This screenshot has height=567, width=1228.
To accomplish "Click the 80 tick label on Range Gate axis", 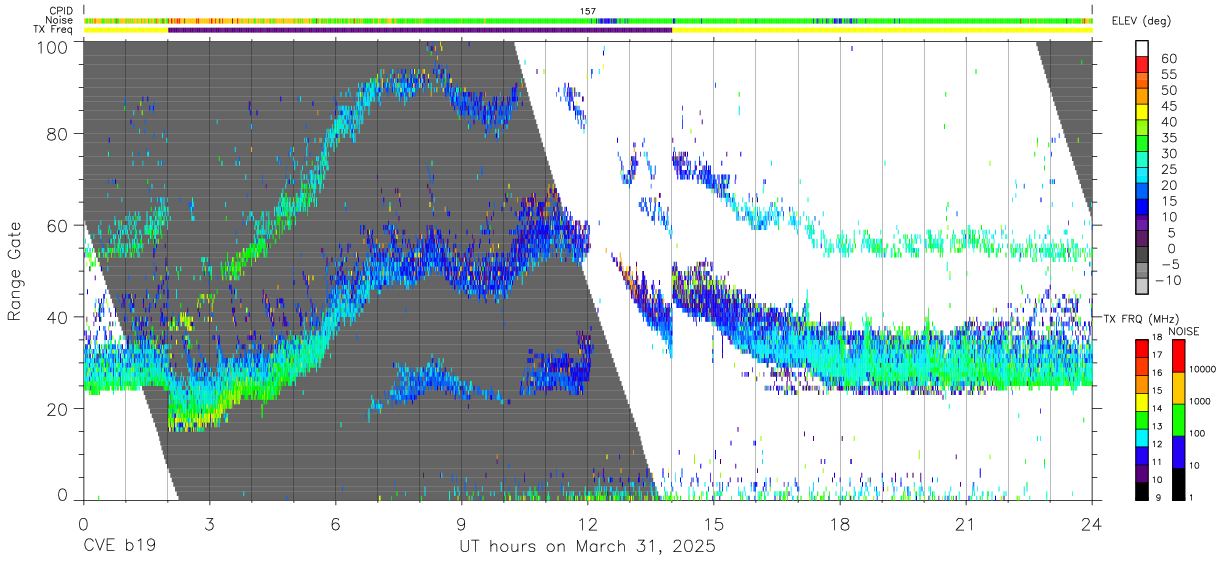I will pos(58,134).
